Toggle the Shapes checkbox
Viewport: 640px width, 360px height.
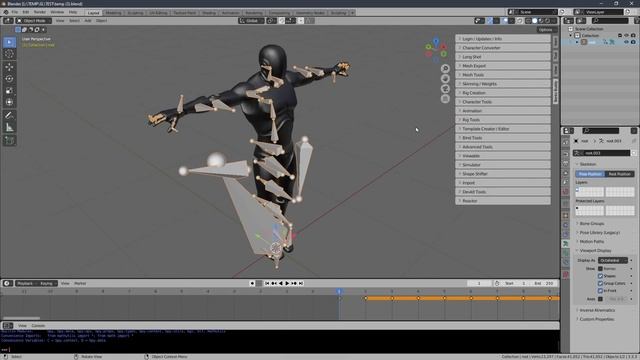pos(600,276)
